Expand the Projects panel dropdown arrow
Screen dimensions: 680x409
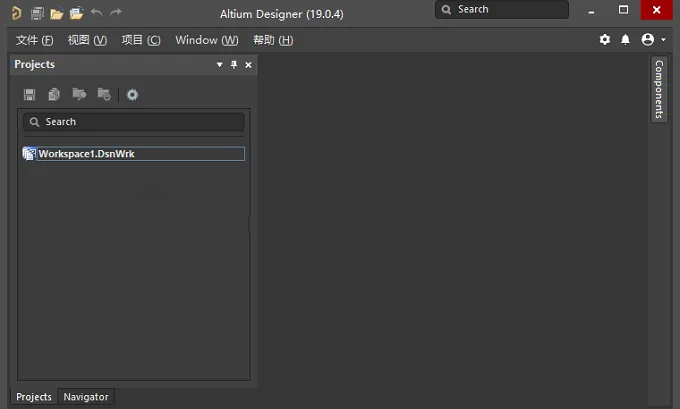point(219,65)
